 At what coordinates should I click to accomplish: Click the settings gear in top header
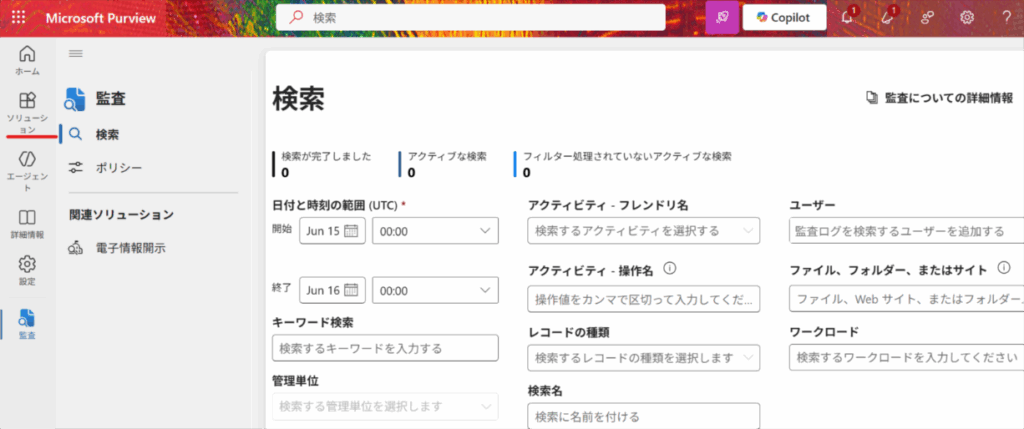pos(967,17)
